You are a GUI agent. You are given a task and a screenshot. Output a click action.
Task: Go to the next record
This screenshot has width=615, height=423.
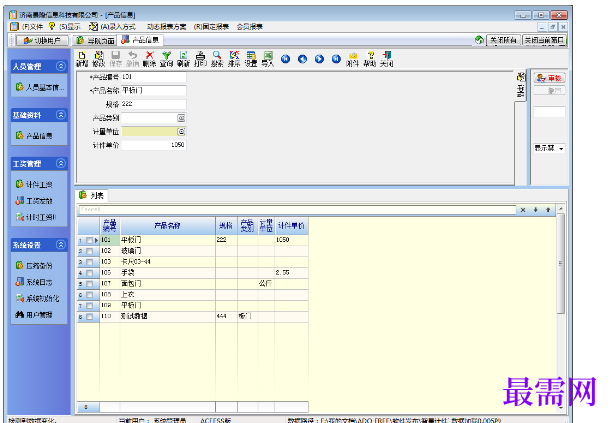pos(319,59)
